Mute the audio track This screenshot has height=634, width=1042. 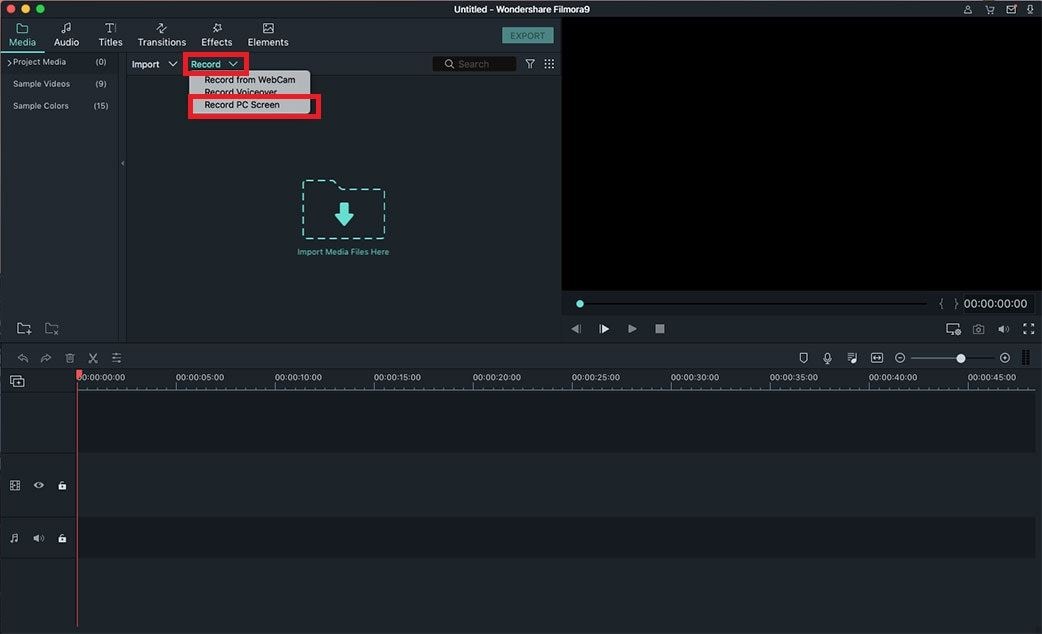pos(39,538)
